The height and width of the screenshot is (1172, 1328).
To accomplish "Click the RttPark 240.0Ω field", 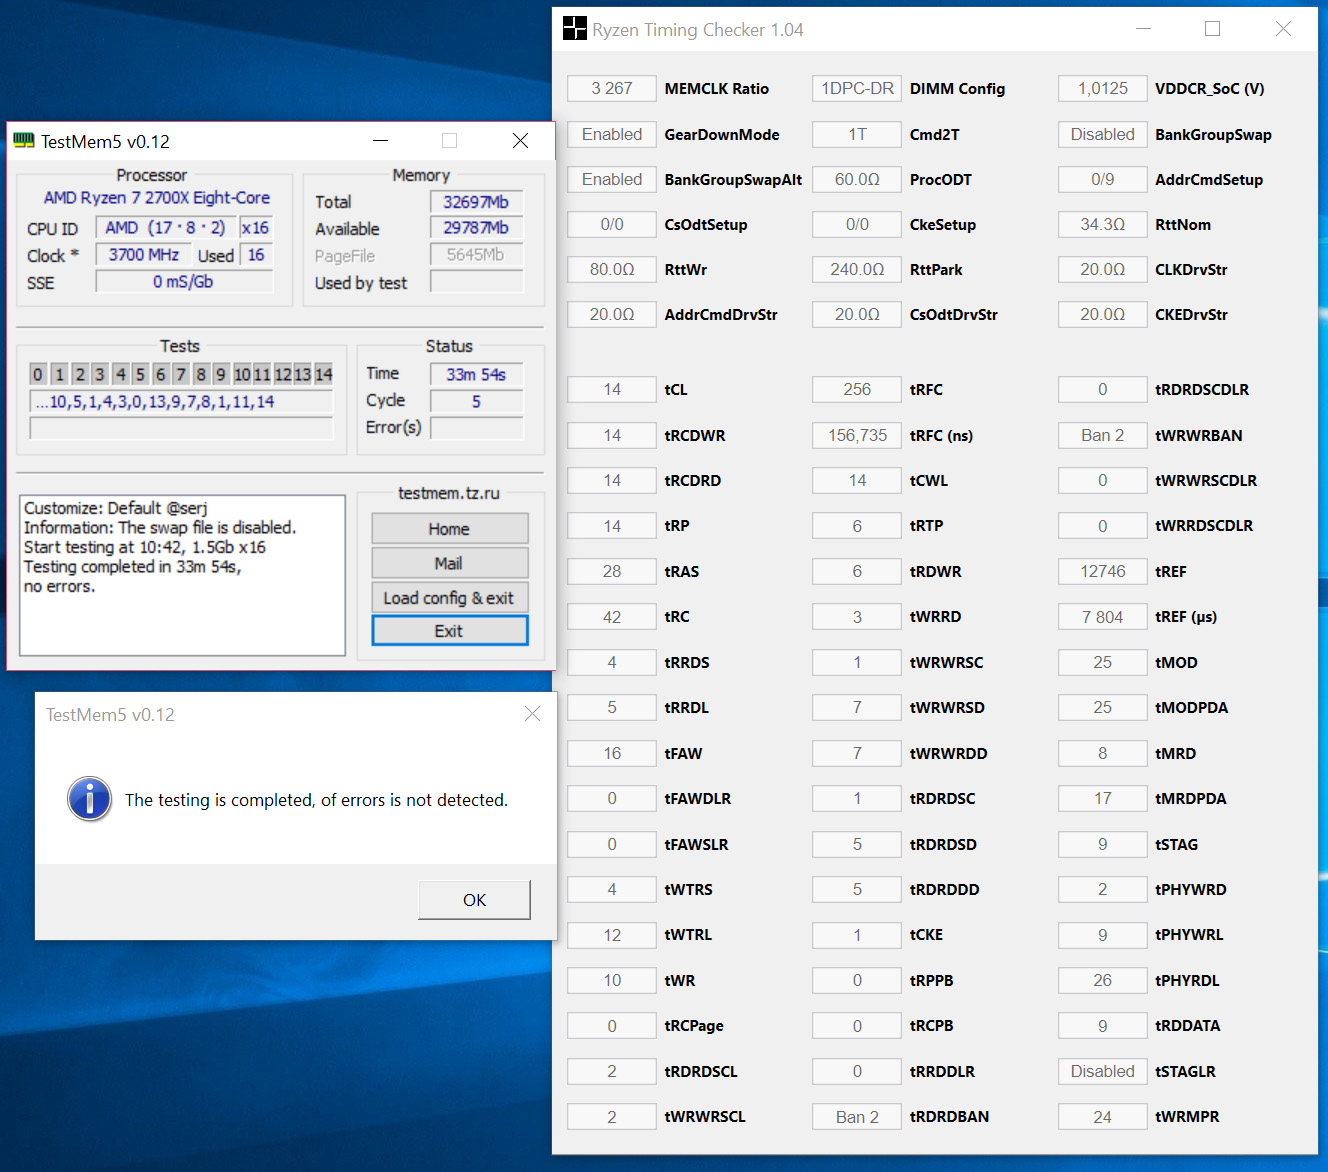I will [857, 269].
